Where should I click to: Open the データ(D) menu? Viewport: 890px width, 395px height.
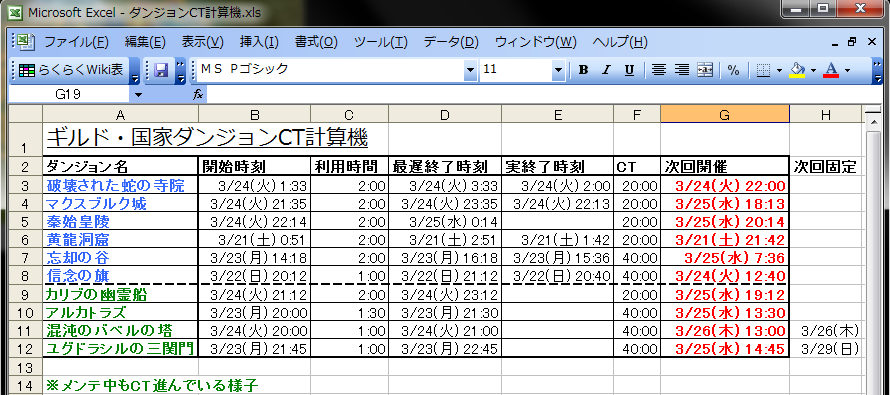(x=451, y=42)
